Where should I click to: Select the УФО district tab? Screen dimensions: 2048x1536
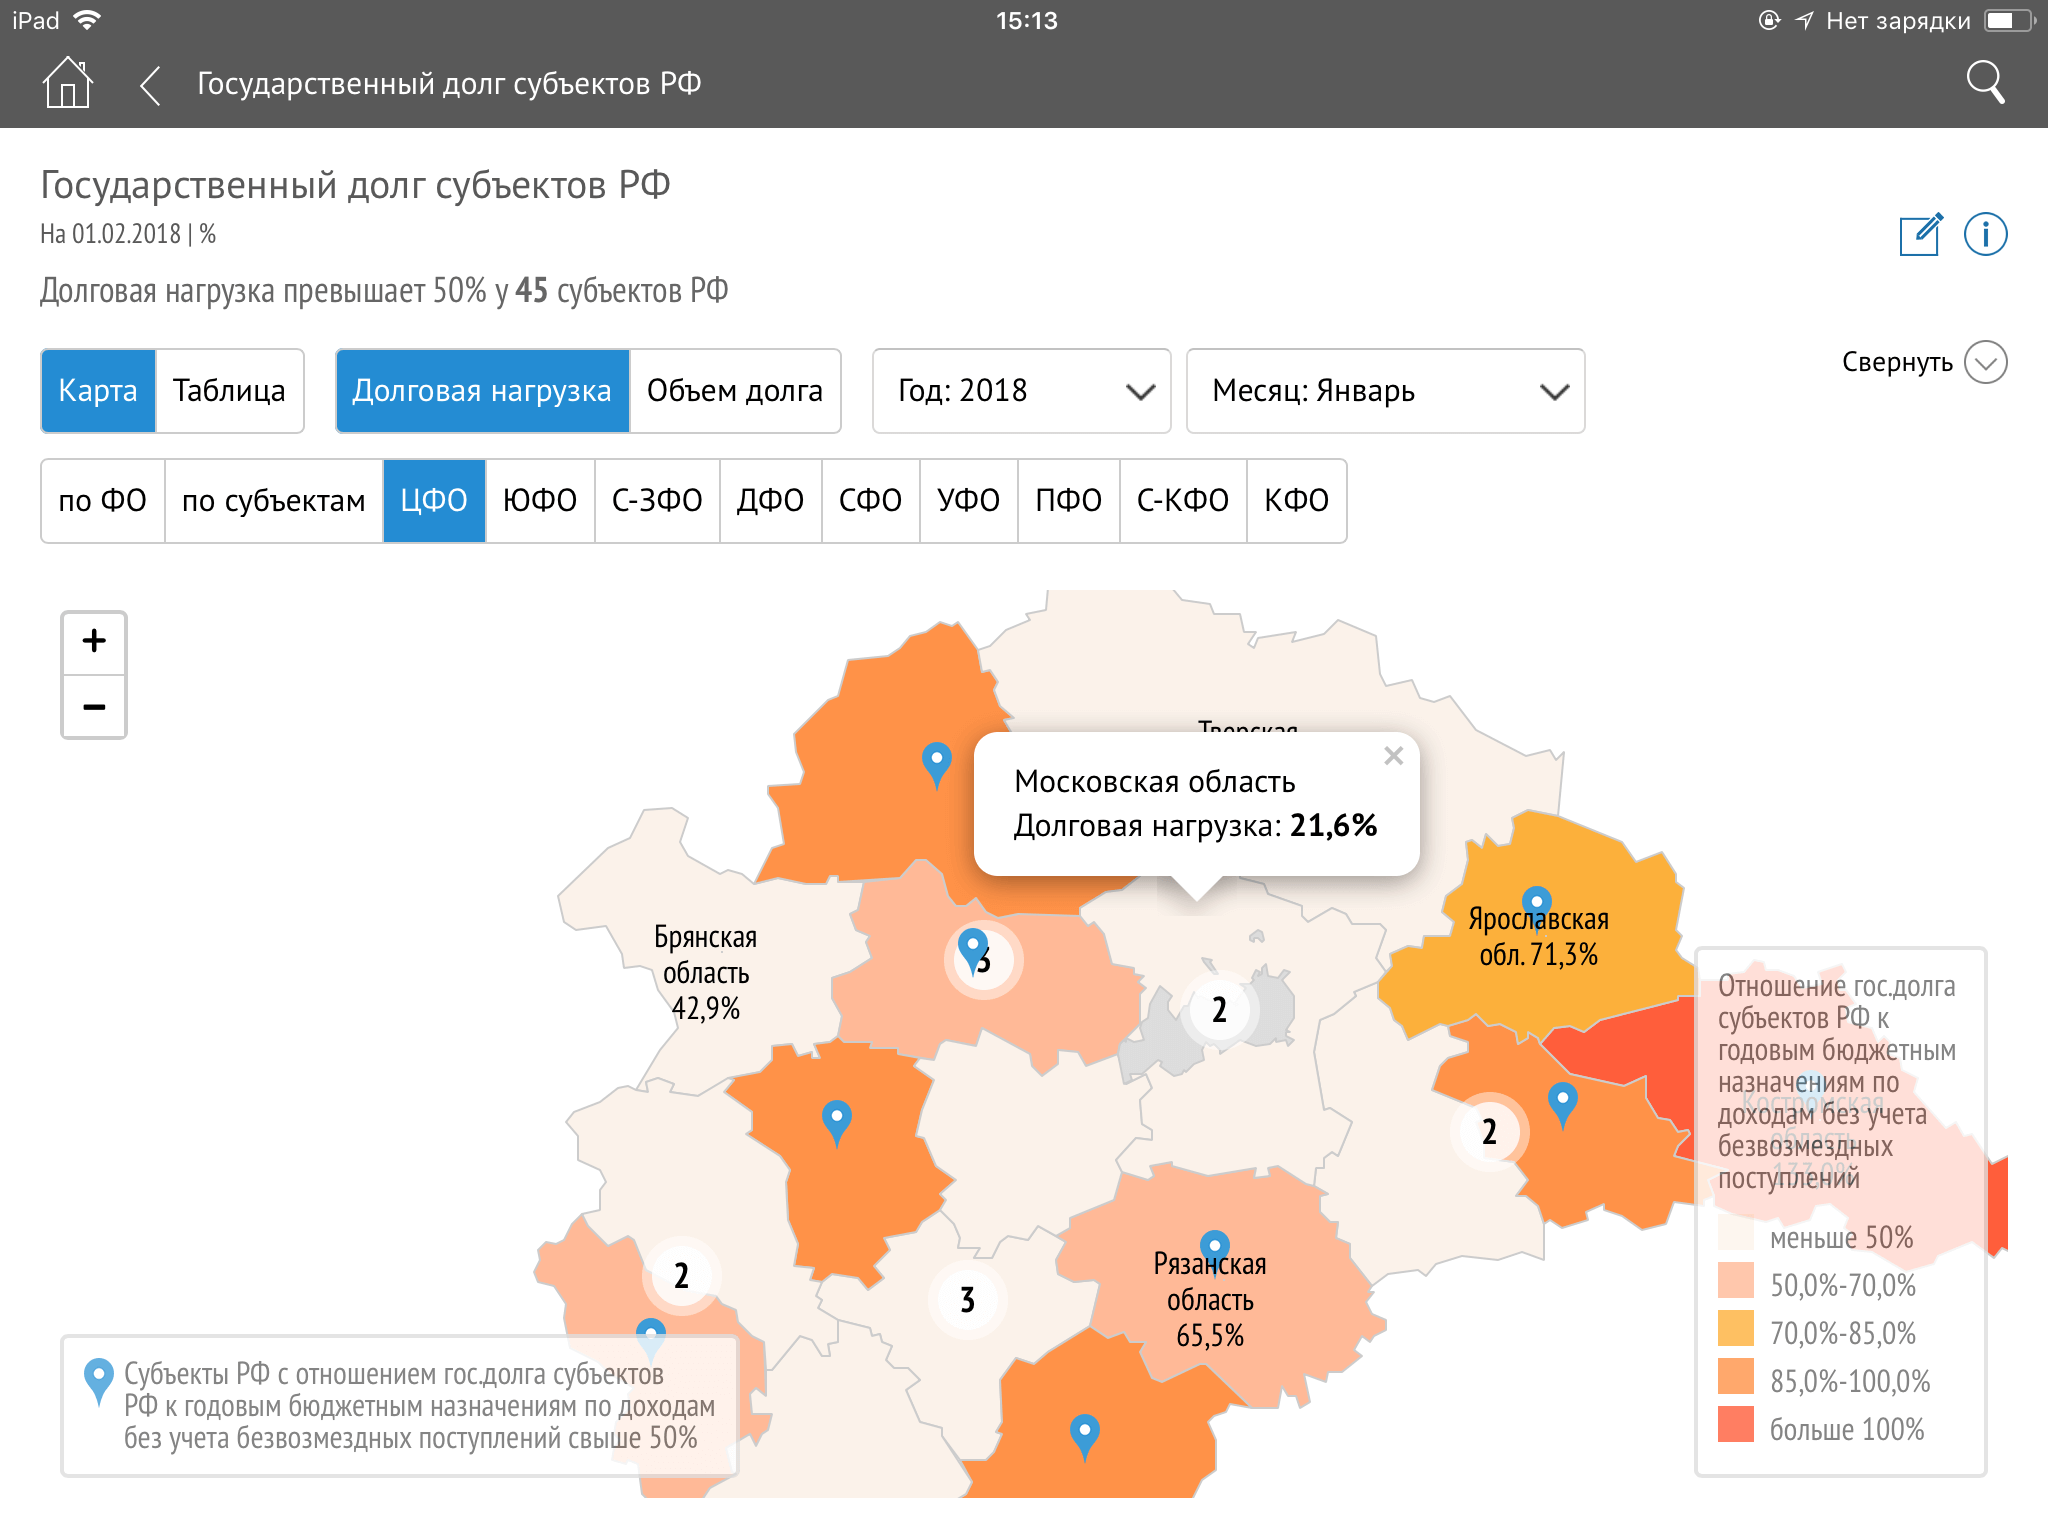coord(968,501)
